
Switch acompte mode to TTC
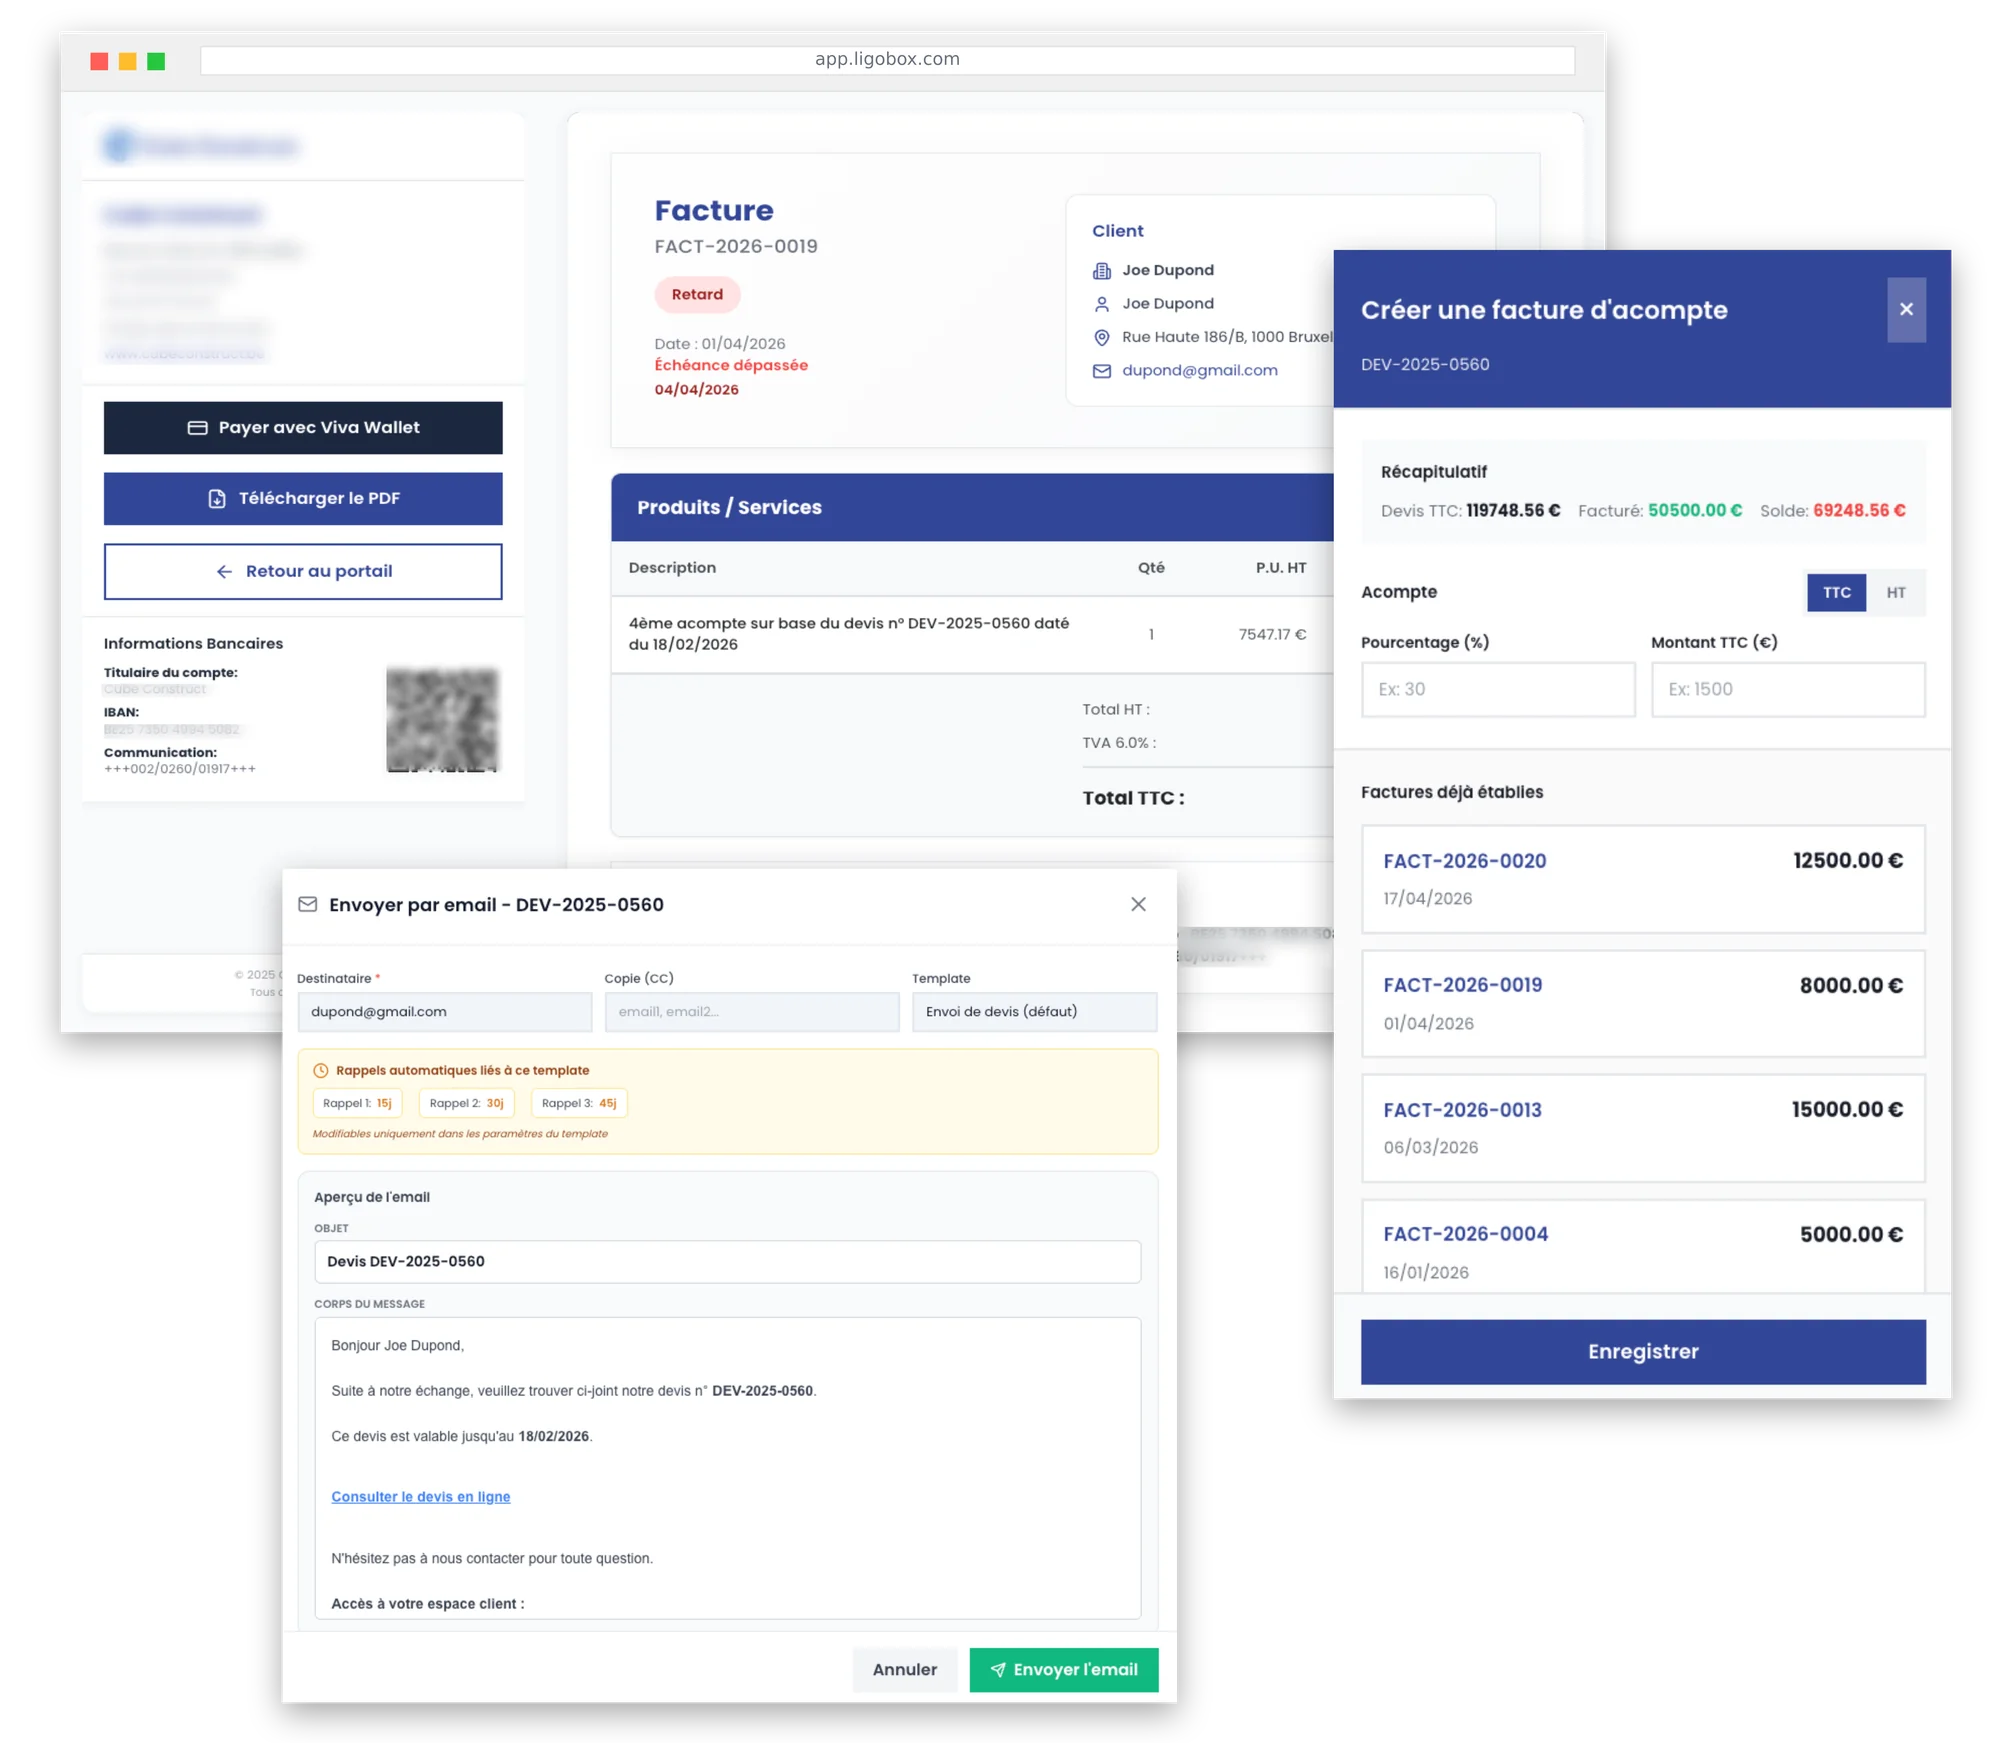pos(1836,593)
